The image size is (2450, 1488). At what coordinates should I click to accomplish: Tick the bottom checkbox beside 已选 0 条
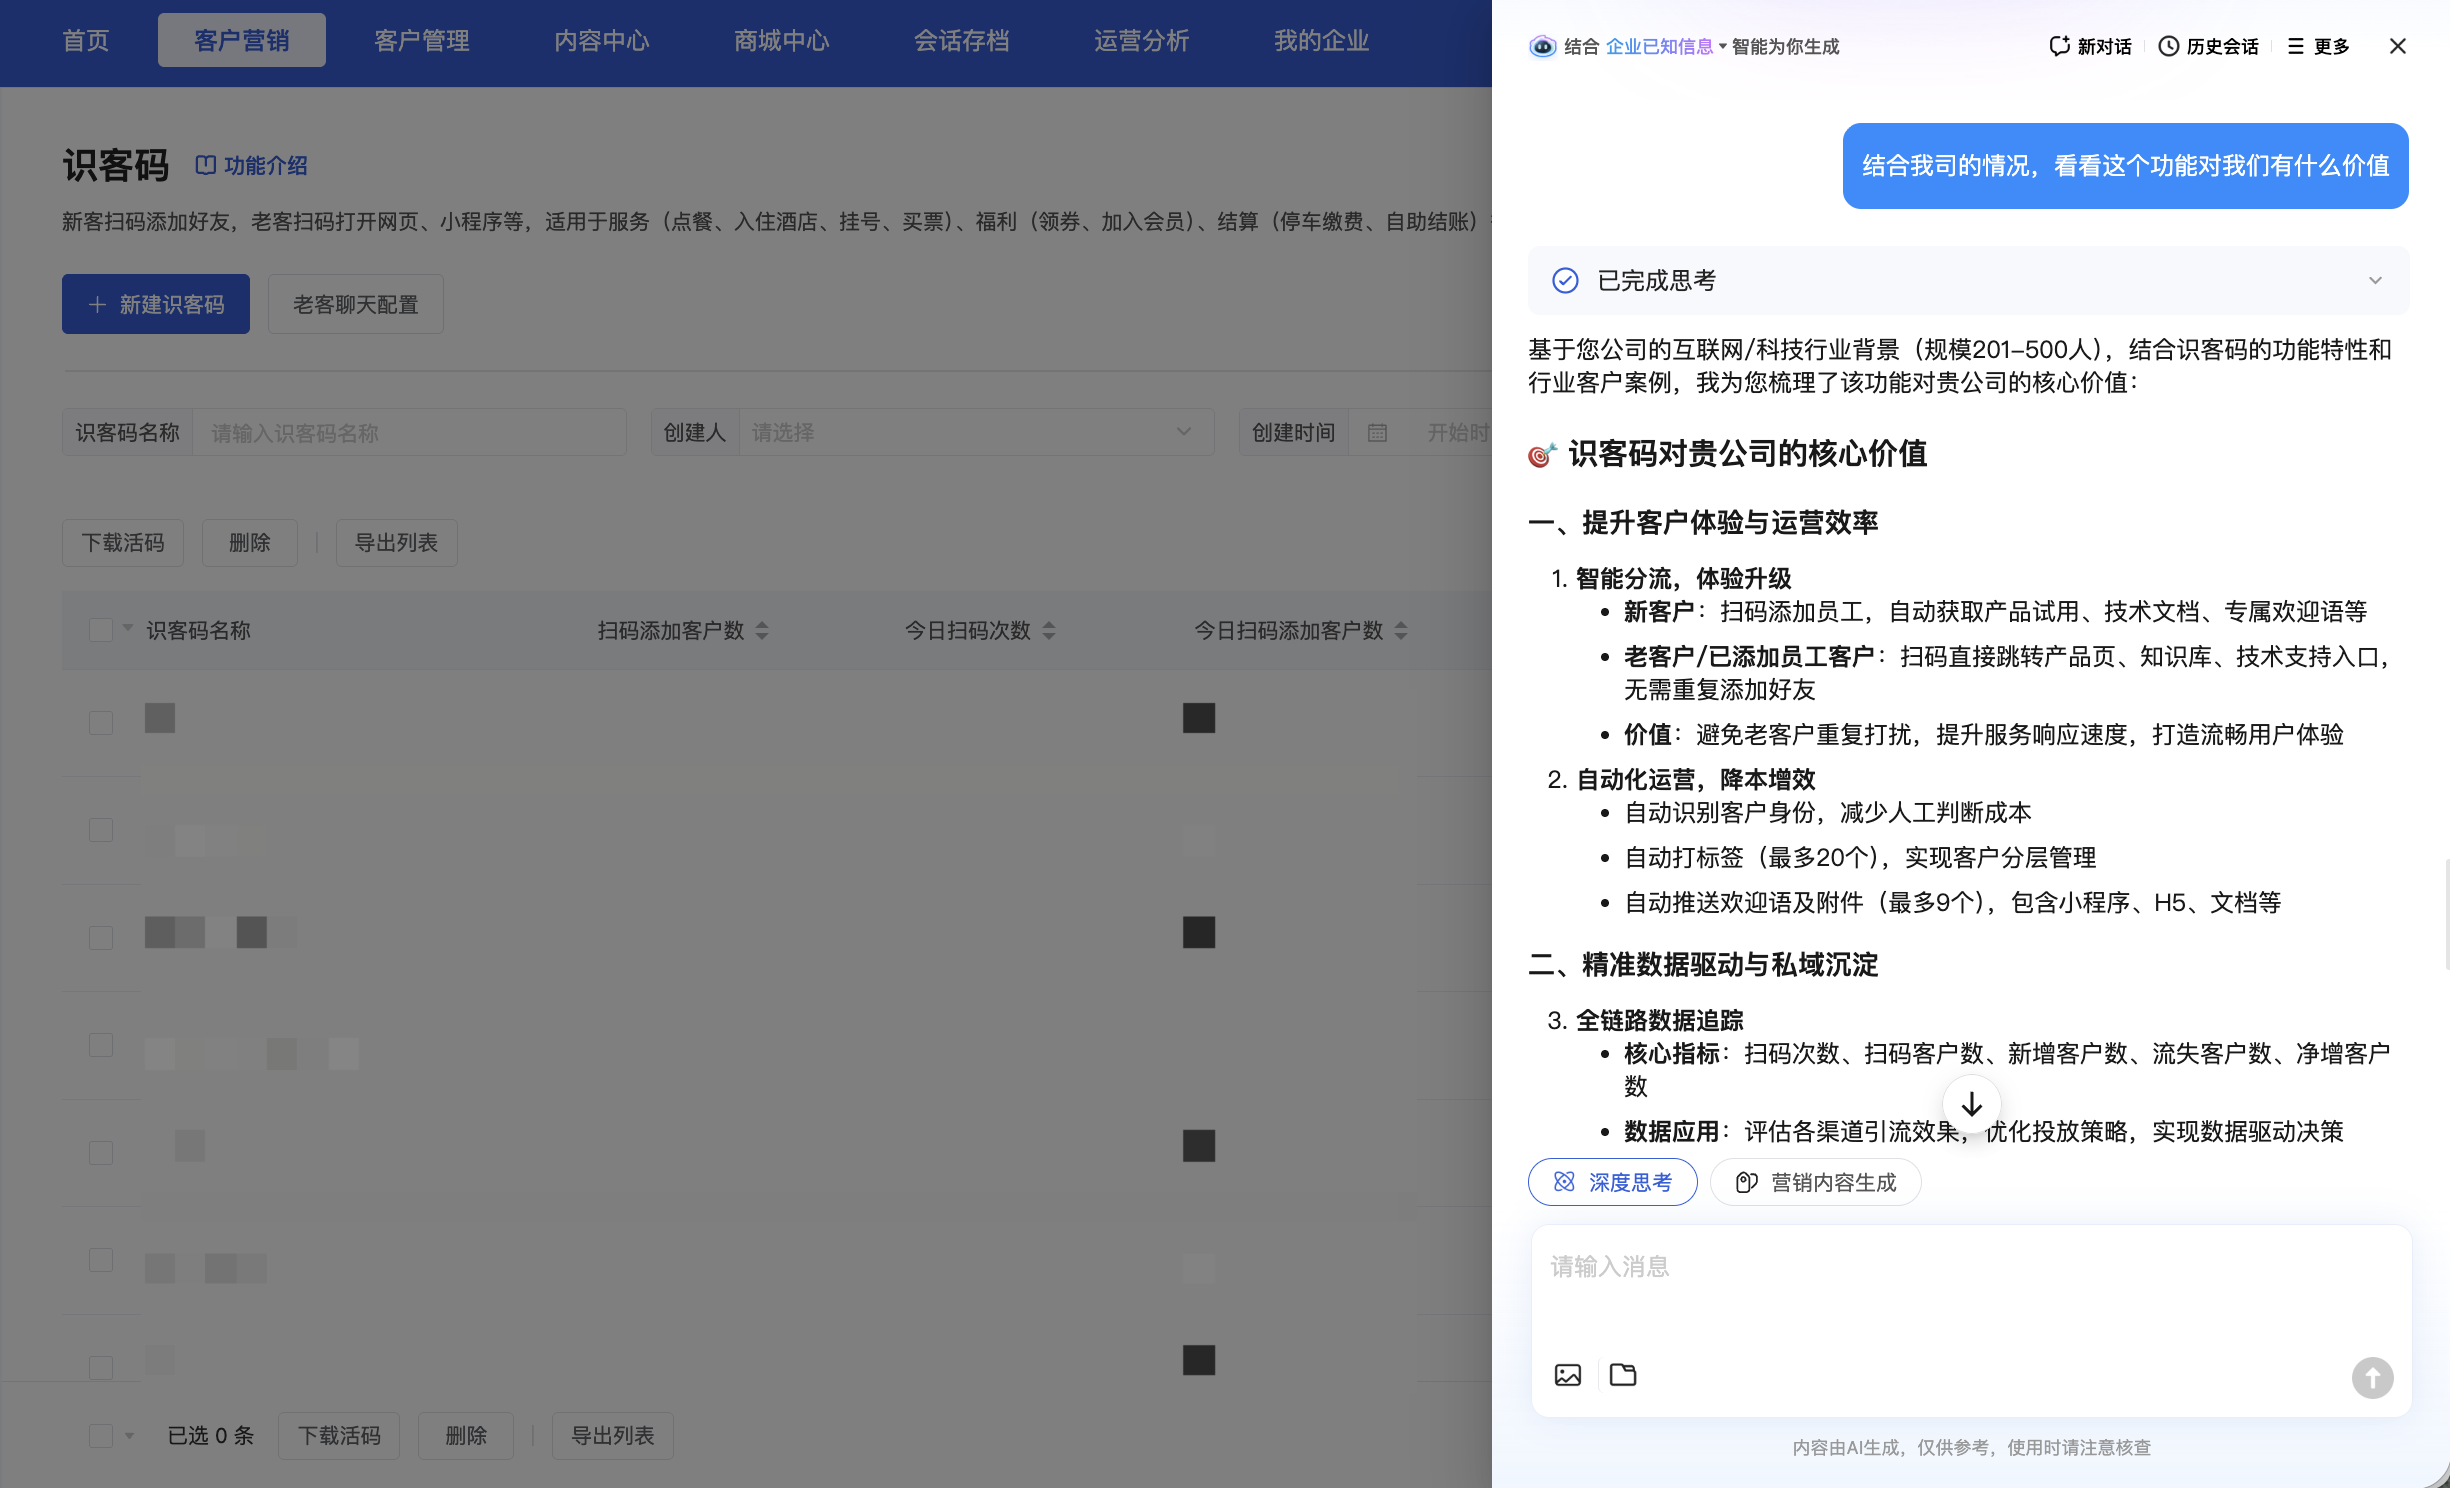click(x=101, y=1436)
